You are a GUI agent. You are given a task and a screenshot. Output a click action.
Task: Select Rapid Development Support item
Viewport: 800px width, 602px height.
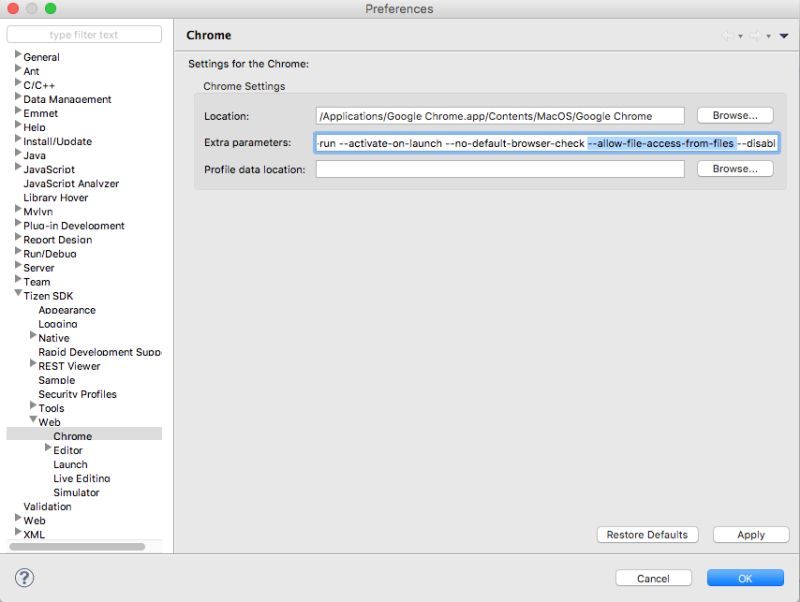99,352
